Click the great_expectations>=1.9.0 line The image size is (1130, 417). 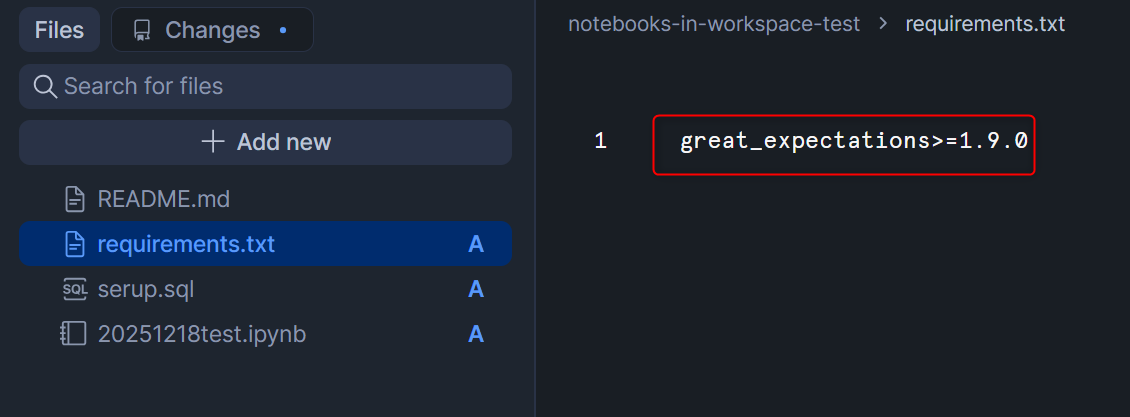pos(853,141)
